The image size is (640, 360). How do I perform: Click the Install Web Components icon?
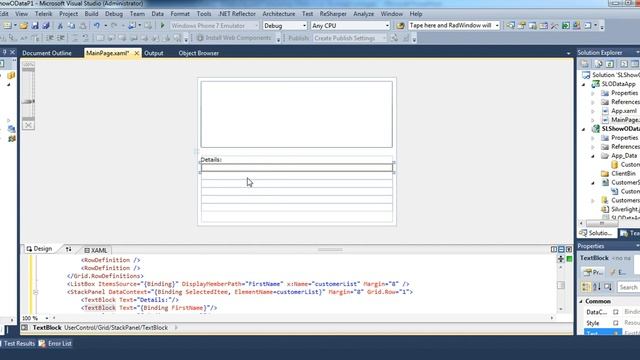pos(200,38)
